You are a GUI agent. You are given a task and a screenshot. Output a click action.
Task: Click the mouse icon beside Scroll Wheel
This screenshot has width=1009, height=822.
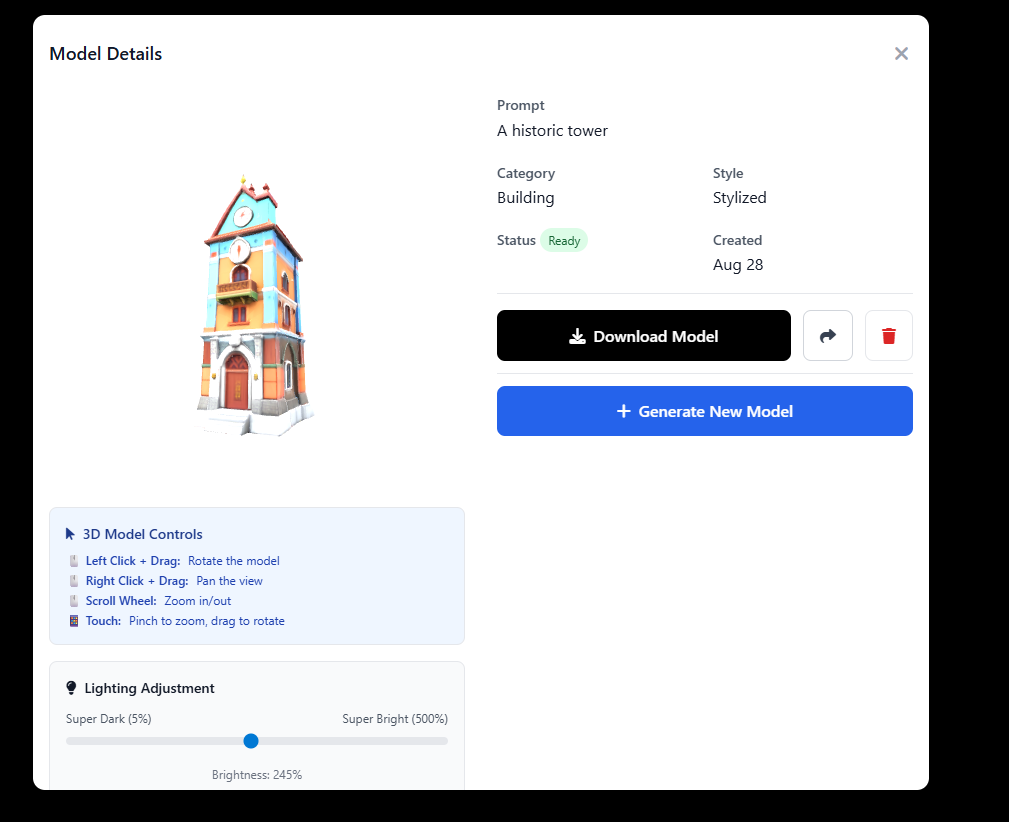click(73, 601)
